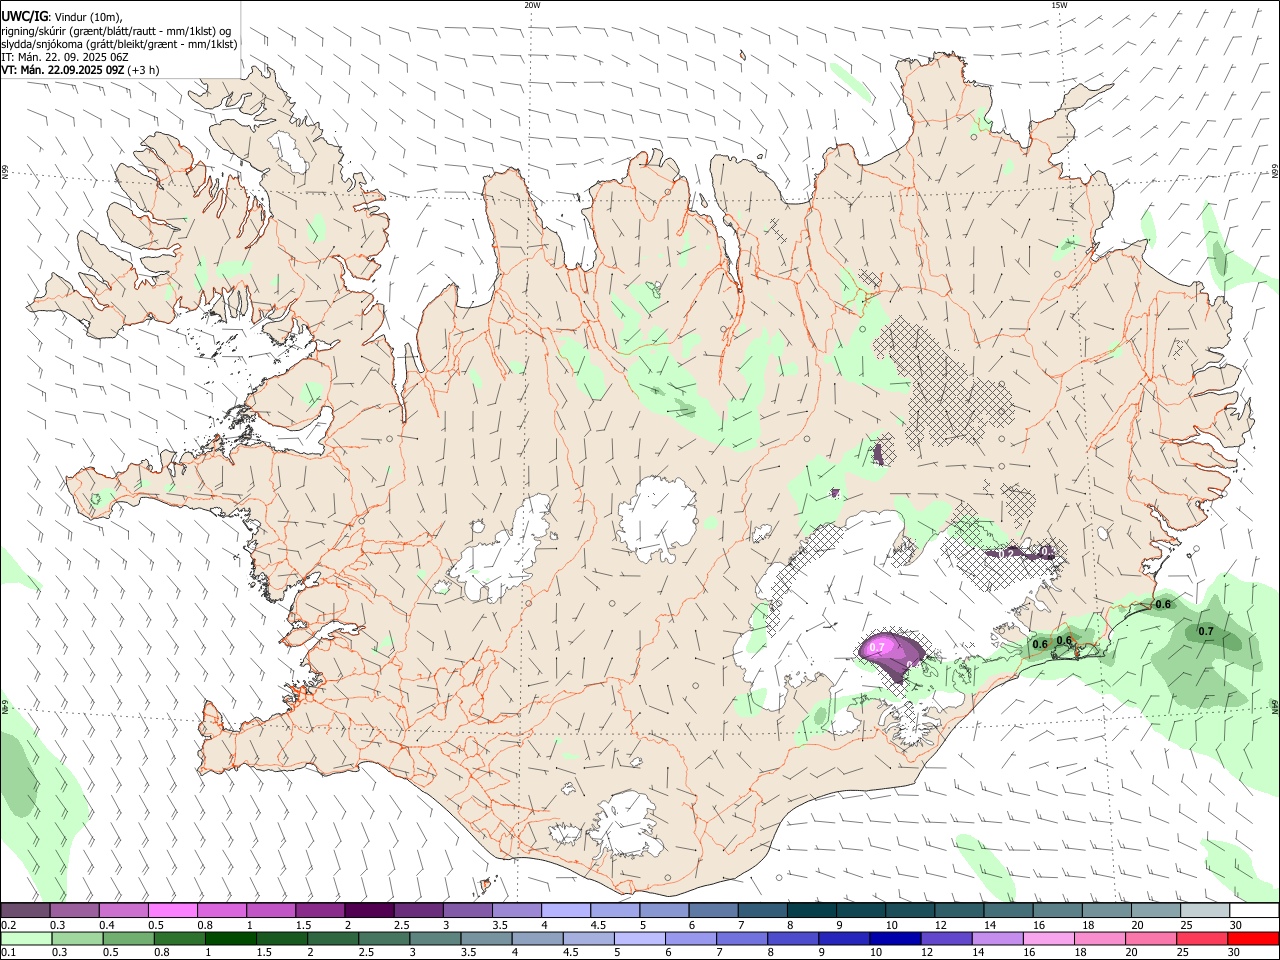Pick the top scale swatch labeled 1.5
The width and height of the screenshot is (1280, 960).
click(x=320, y=911)
